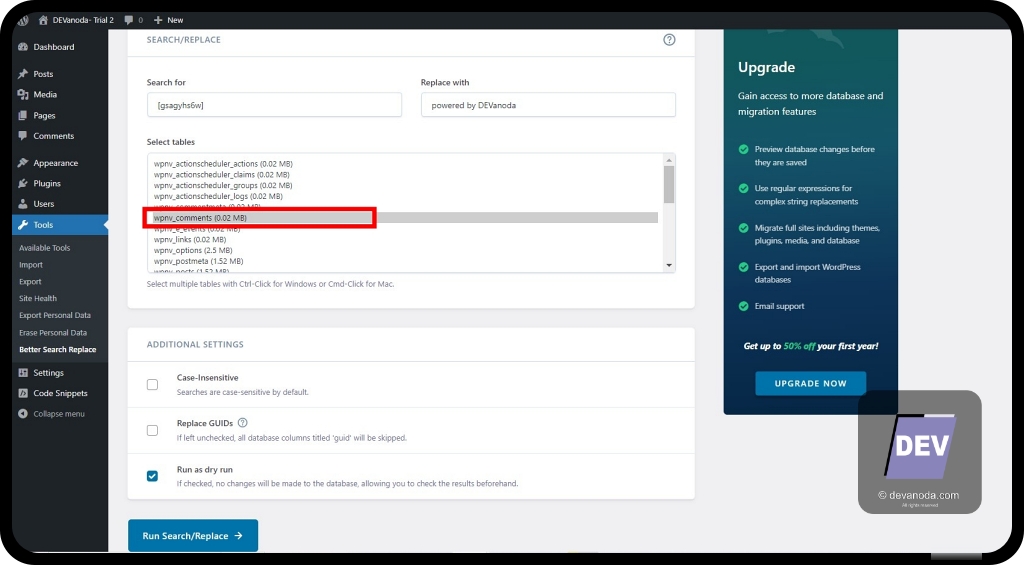Check the Replace GUIDs checkbox

(x=152, y=430)
